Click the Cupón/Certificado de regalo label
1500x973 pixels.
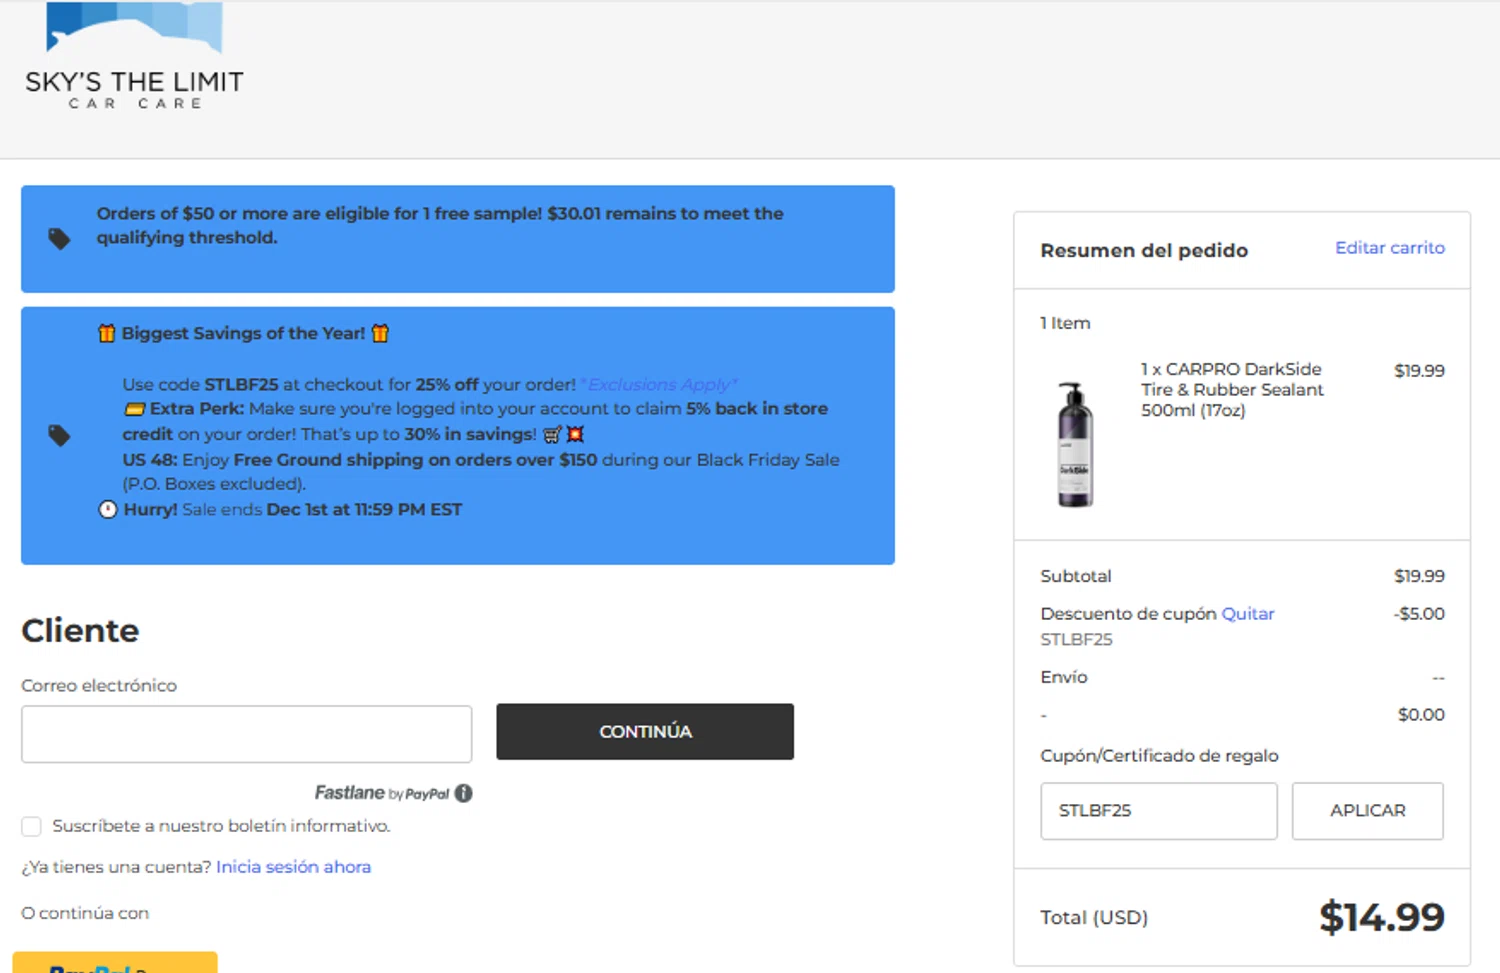(x=1159, y=756)
